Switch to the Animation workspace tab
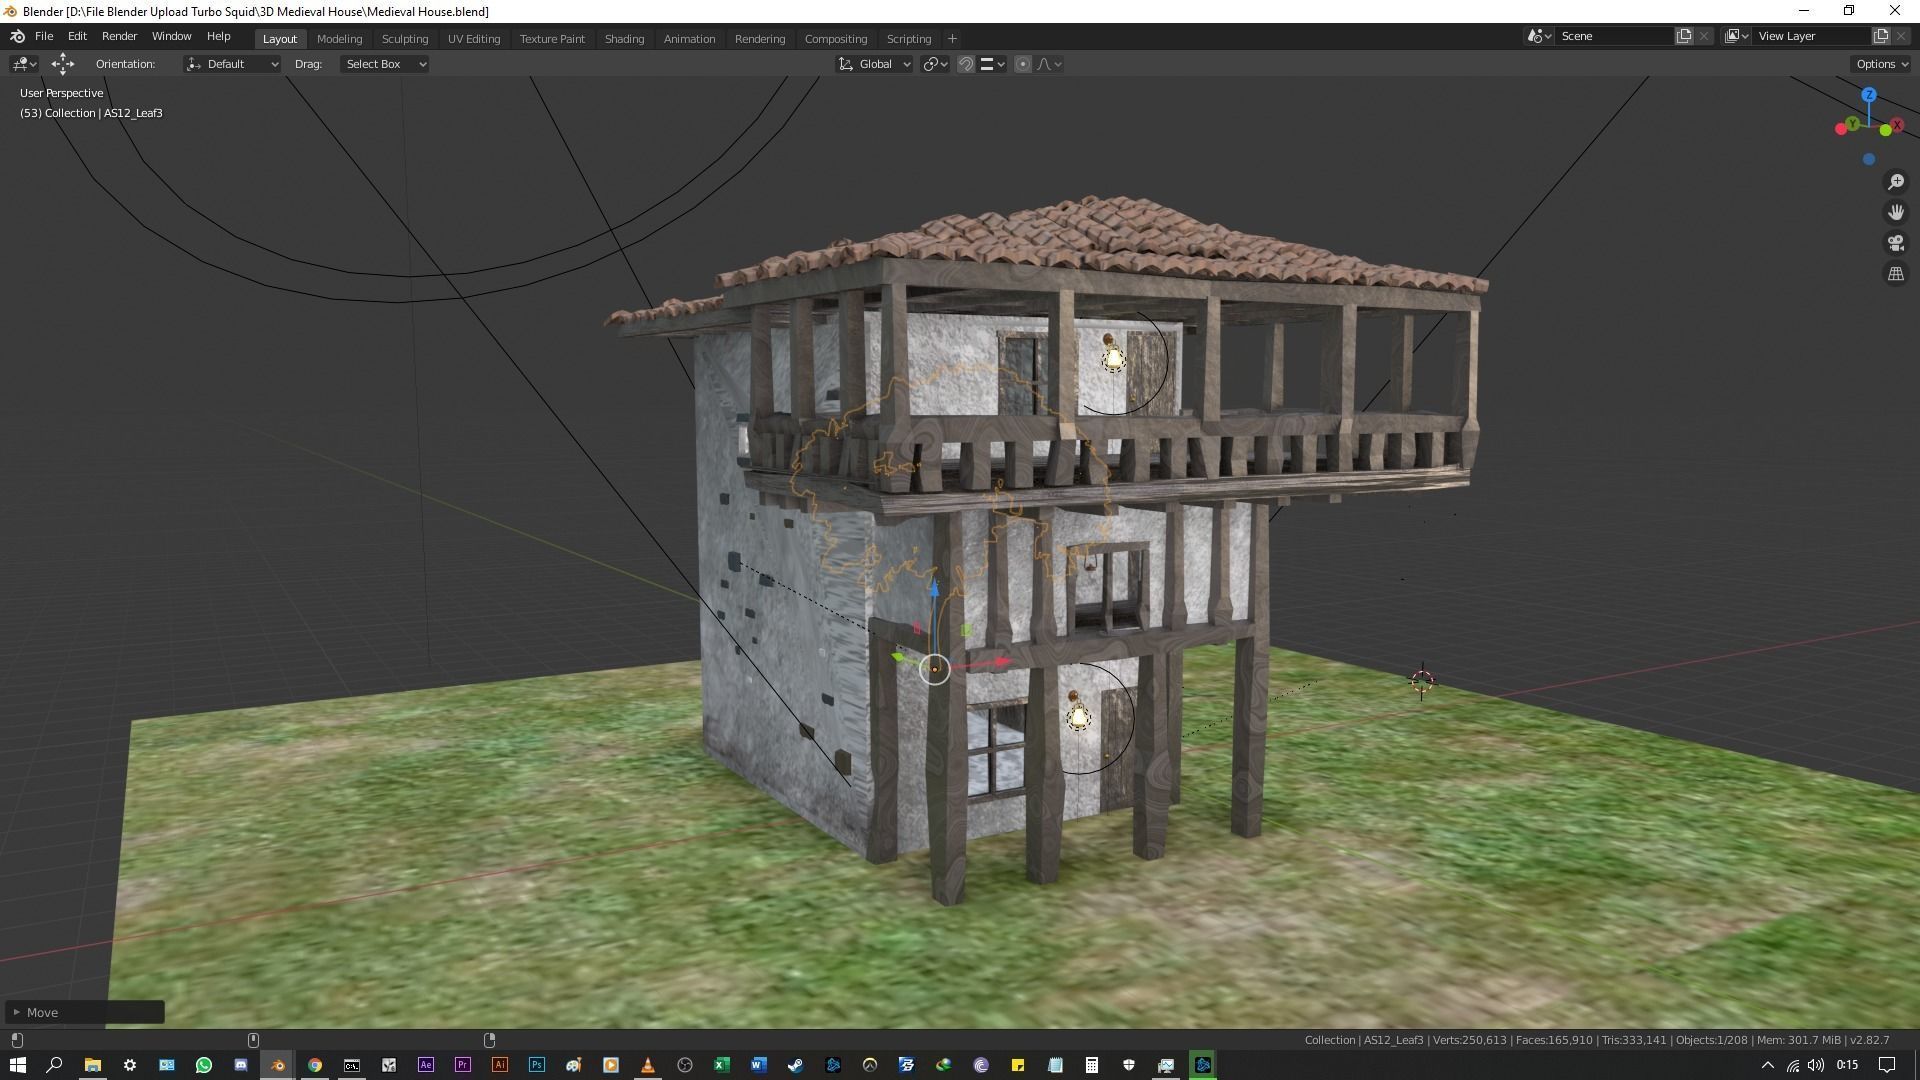The height and width of the screenshot is (1080, 1920). pyautogui.click(x=689, y=39)
